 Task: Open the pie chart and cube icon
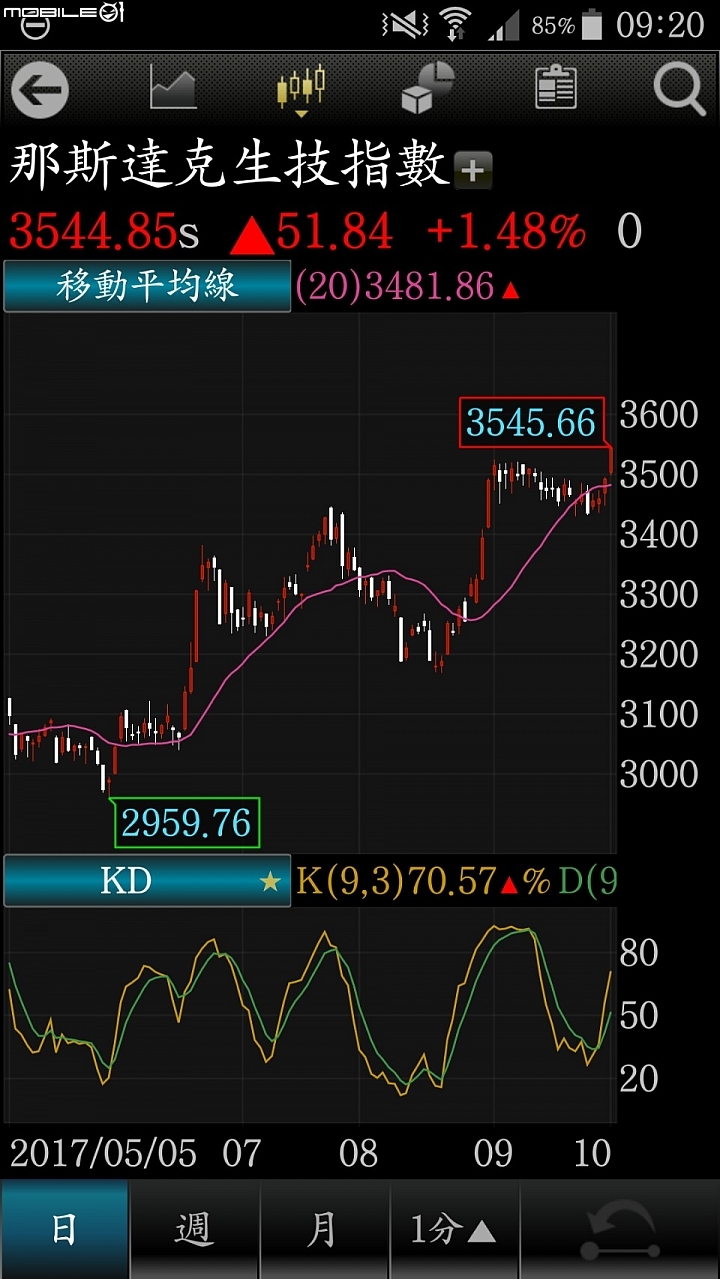[x=428, y=88]
